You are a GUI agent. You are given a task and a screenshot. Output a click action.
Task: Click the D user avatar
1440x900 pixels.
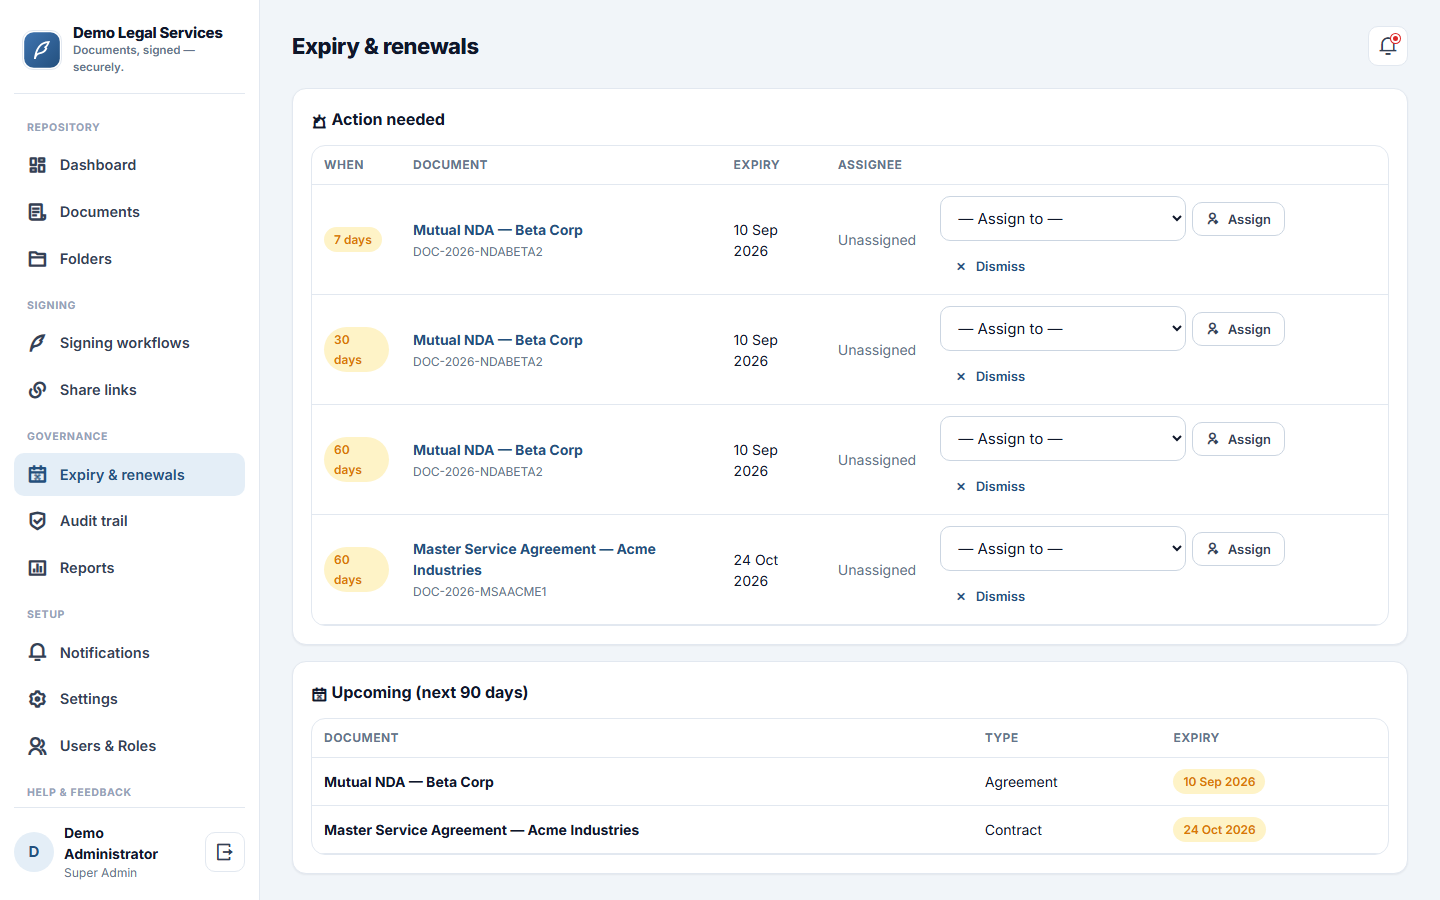(34, 852)
